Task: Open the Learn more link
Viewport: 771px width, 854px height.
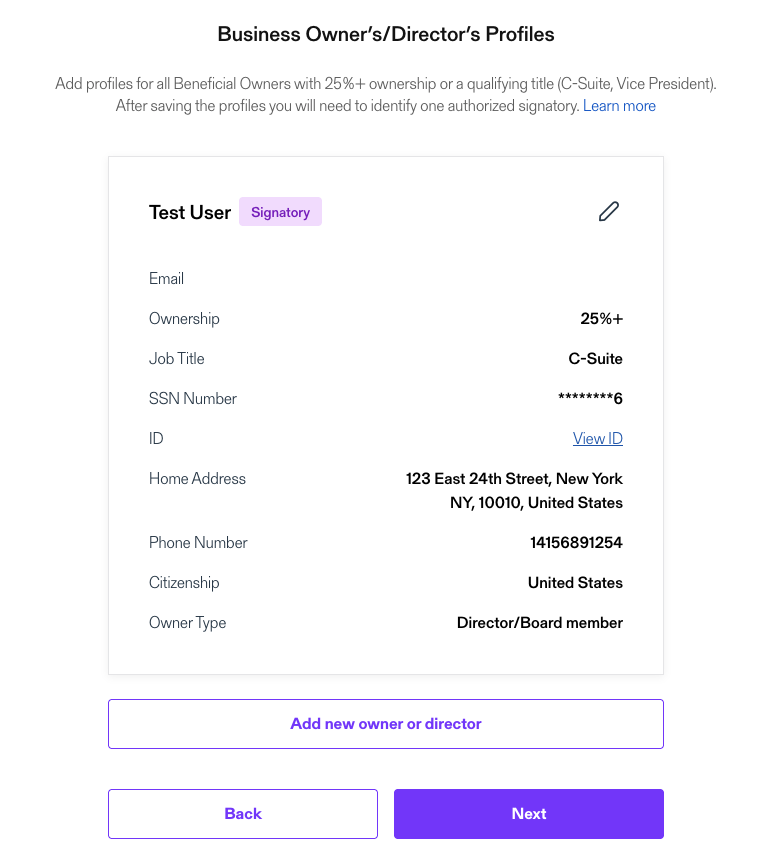Action: pyautogui.click(x=619, y=105)
